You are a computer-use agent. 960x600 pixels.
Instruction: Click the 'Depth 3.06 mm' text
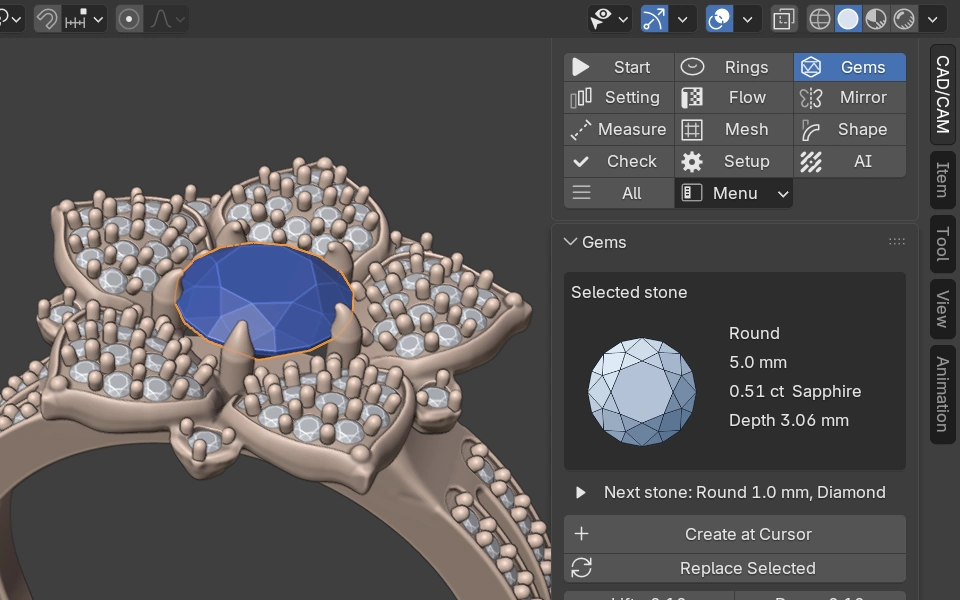(789, 421)
